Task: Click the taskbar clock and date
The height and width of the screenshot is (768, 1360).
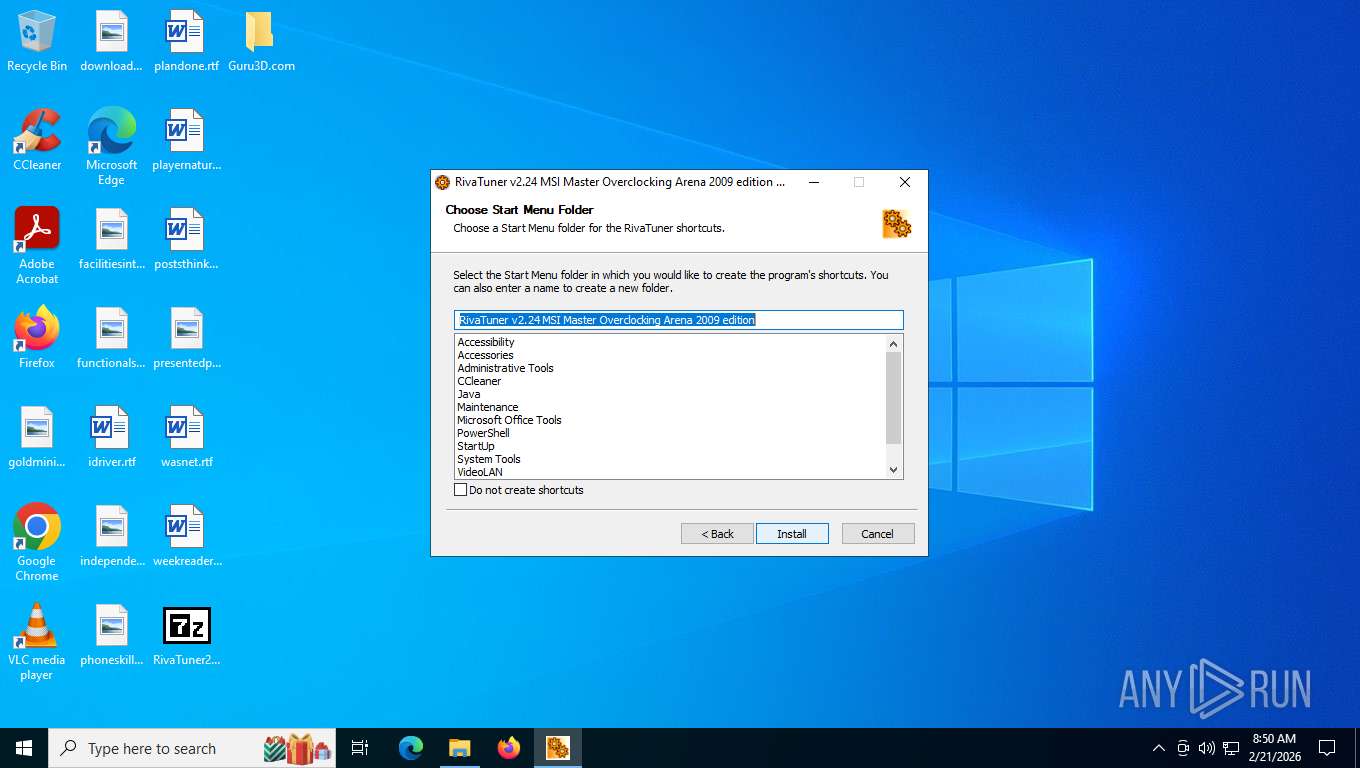Action: click(x=1273, y=748)
